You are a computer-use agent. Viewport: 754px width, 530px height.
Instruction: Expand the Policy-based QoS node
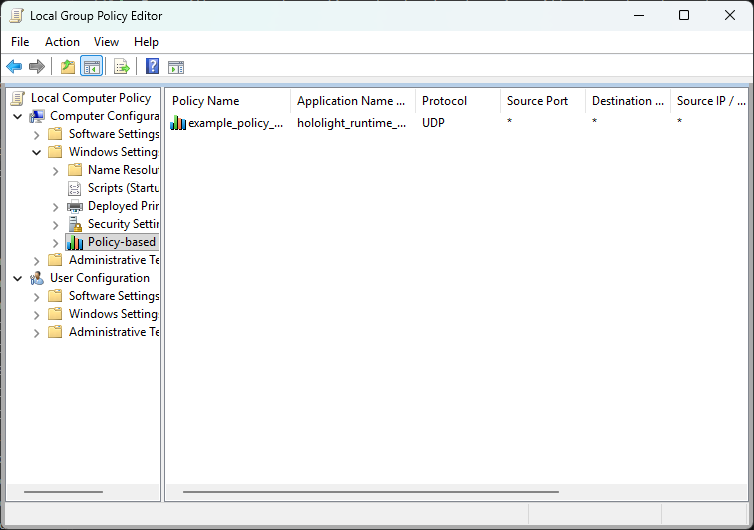55,243
